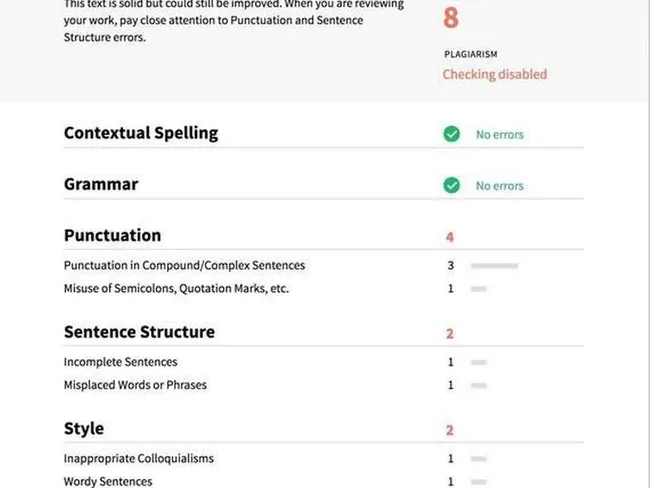Select the Sentence Structure heading
The height and width of the screenshot is (488, 650).
coord(139,332)
